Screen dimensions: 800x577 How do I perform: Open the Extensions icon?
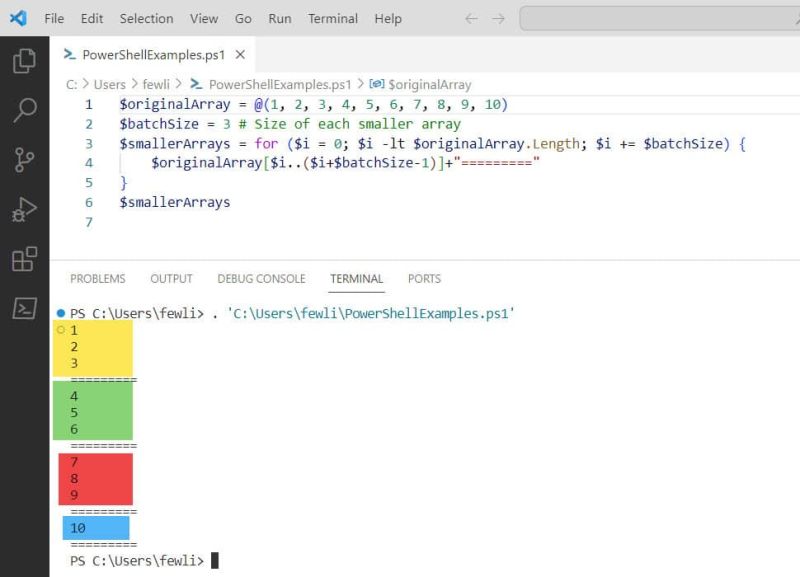click(24, 257)
